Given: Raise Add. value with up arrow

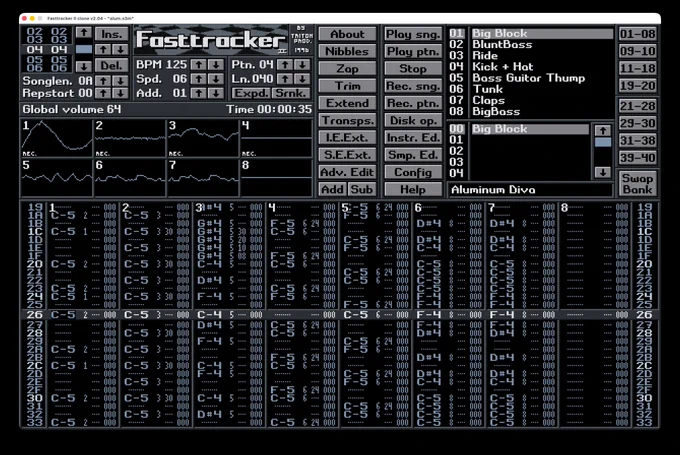Looking at the screenshot, I should coord(199,93).
